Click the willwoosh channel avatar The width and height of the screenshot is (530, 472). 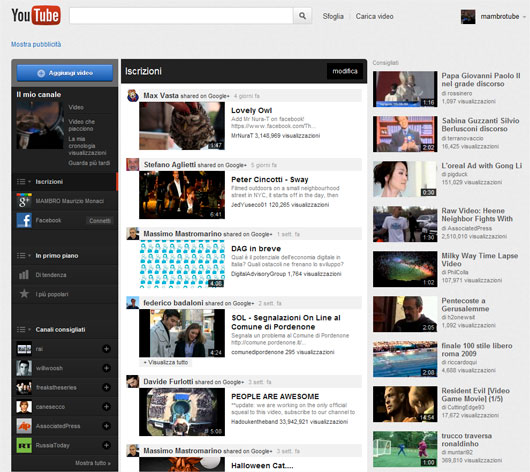[24, 368]
